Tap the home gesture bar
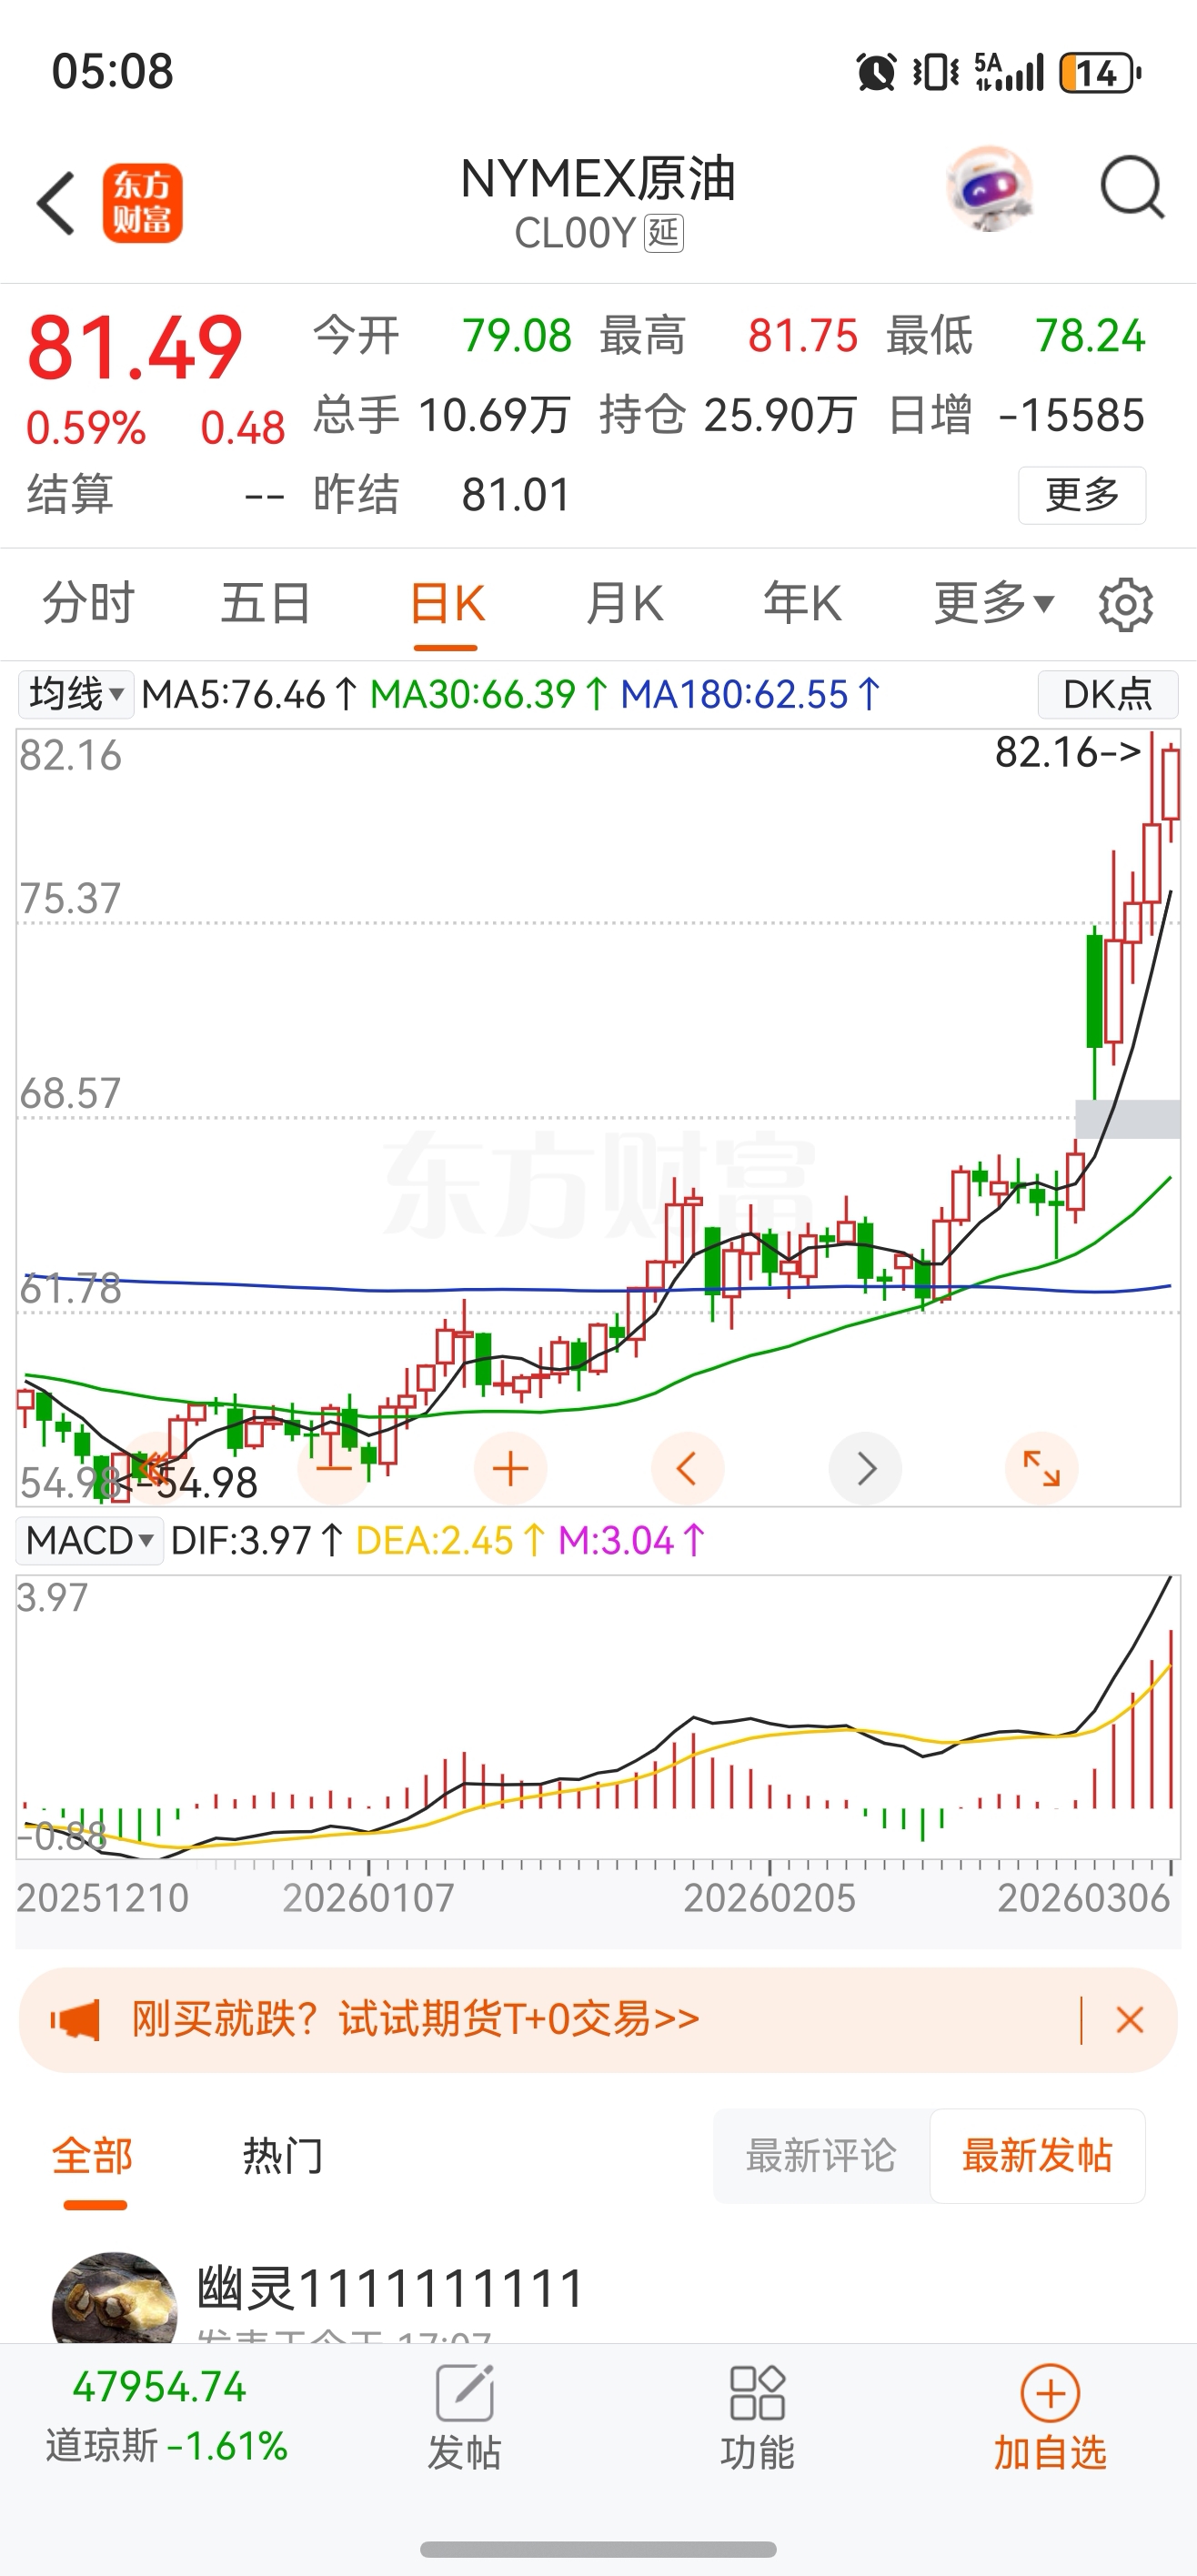The width and height of the screenshot is (1197, 2576). pos(598,2549)
